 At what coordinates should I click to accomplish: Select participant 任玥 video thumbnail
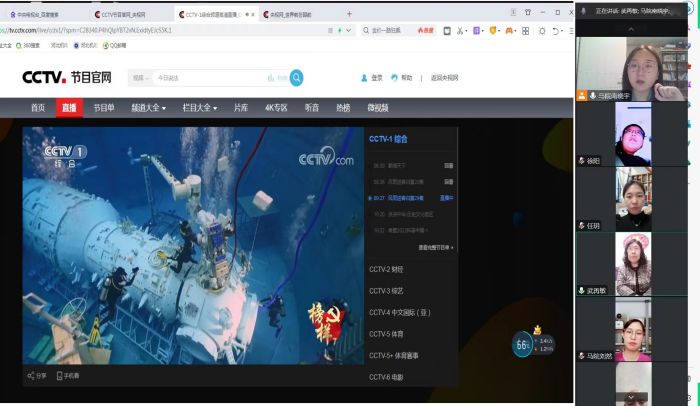click(x=633, y=199)
